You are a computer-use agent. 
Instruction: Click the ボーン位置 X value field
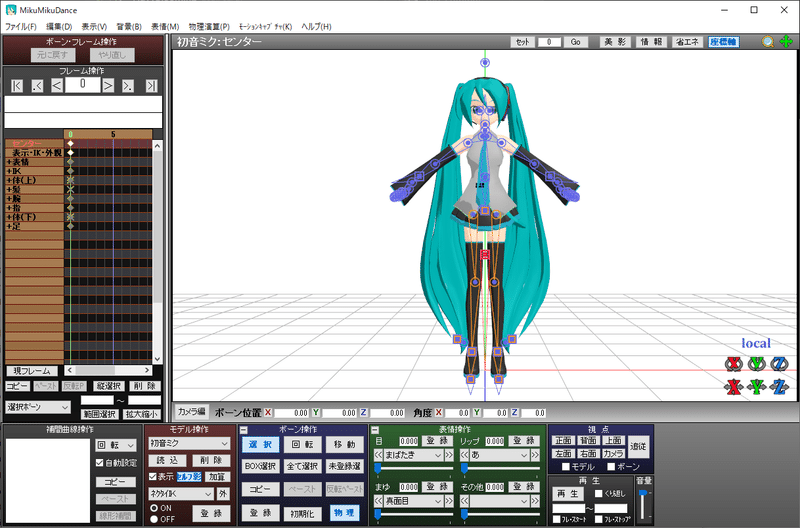pos(291,413)
